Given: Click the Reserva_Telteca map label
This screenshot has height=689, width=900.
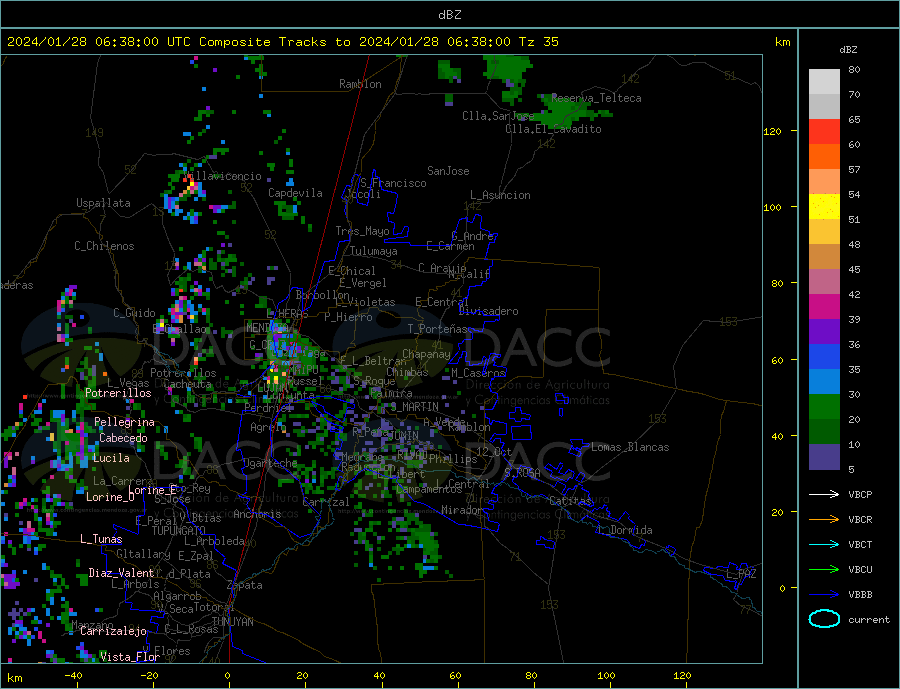Looking at the screenshot, I should [596, 98].
